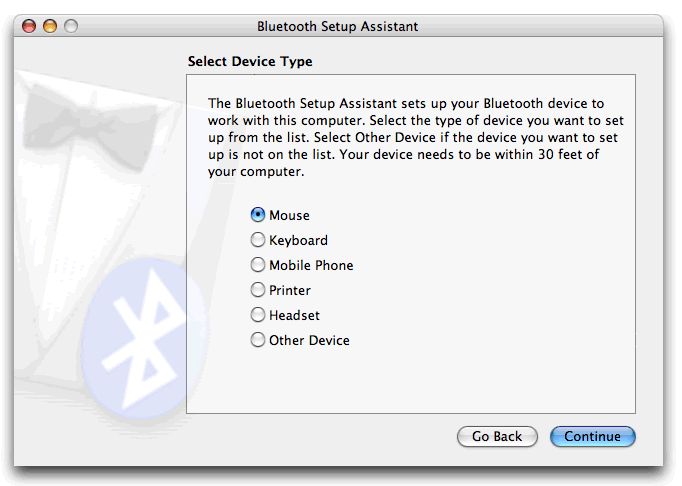This screenshot has height=486, width=682.
Task: Click the Printer option label text
Action: point(290,290)
